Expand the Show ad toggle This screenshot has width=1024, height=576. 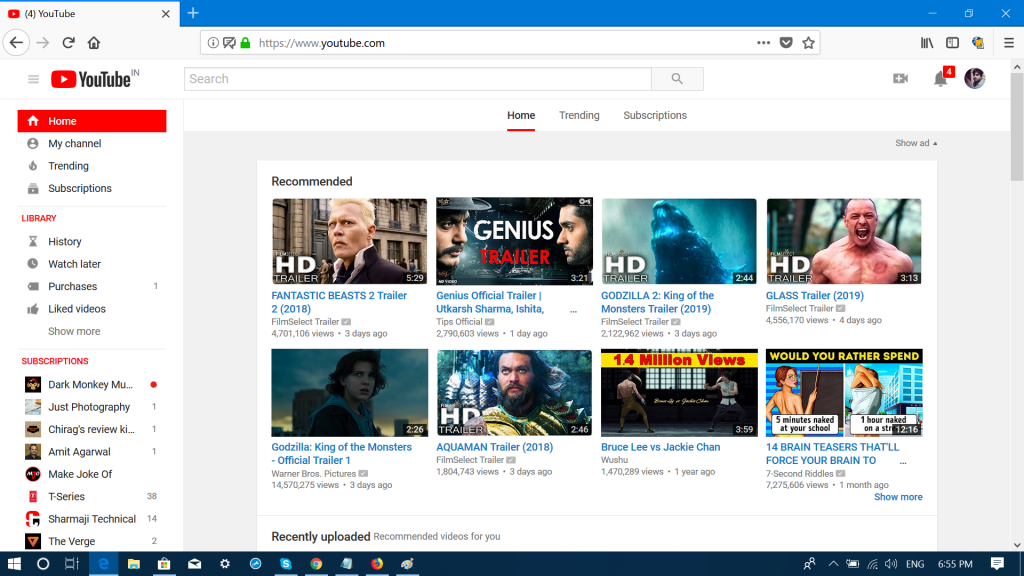[x=916, y=143]
